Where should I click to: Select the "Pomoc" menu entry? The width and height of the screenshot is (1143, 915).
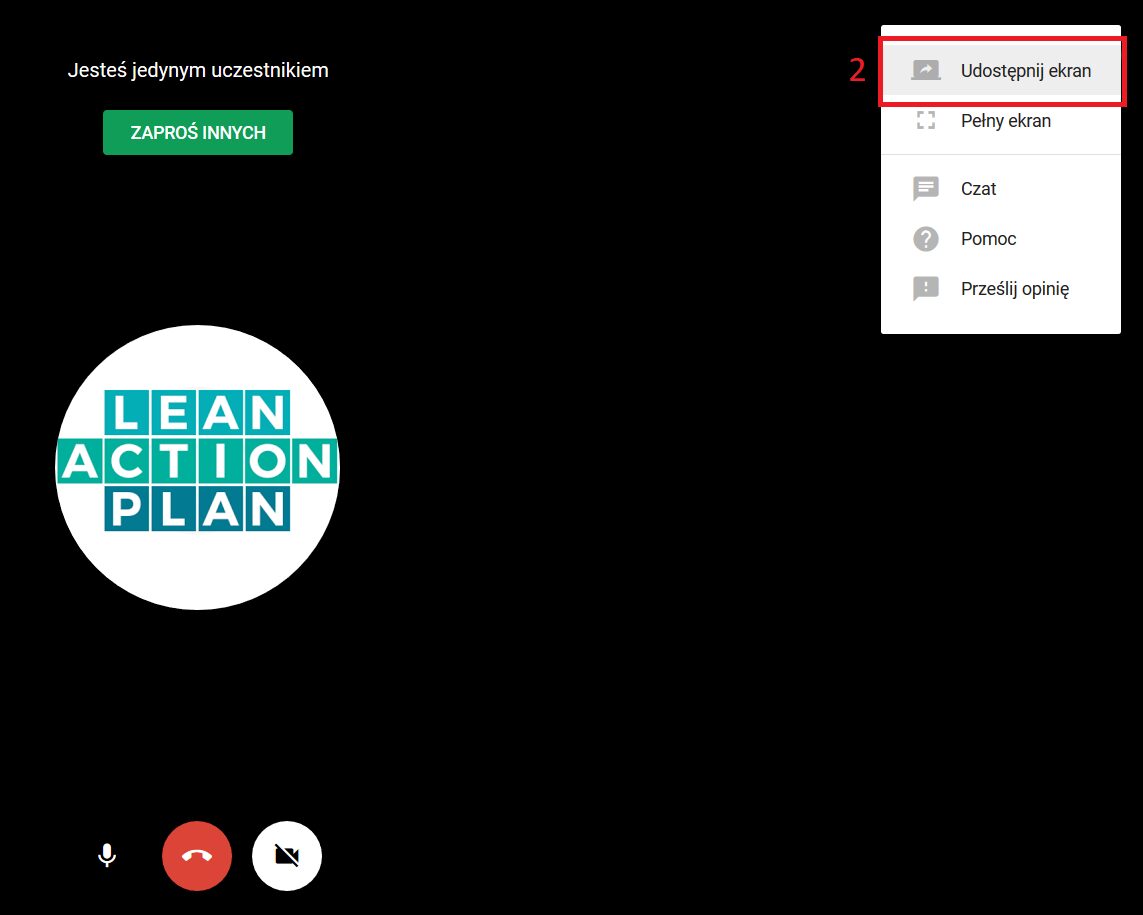point(988,239)
